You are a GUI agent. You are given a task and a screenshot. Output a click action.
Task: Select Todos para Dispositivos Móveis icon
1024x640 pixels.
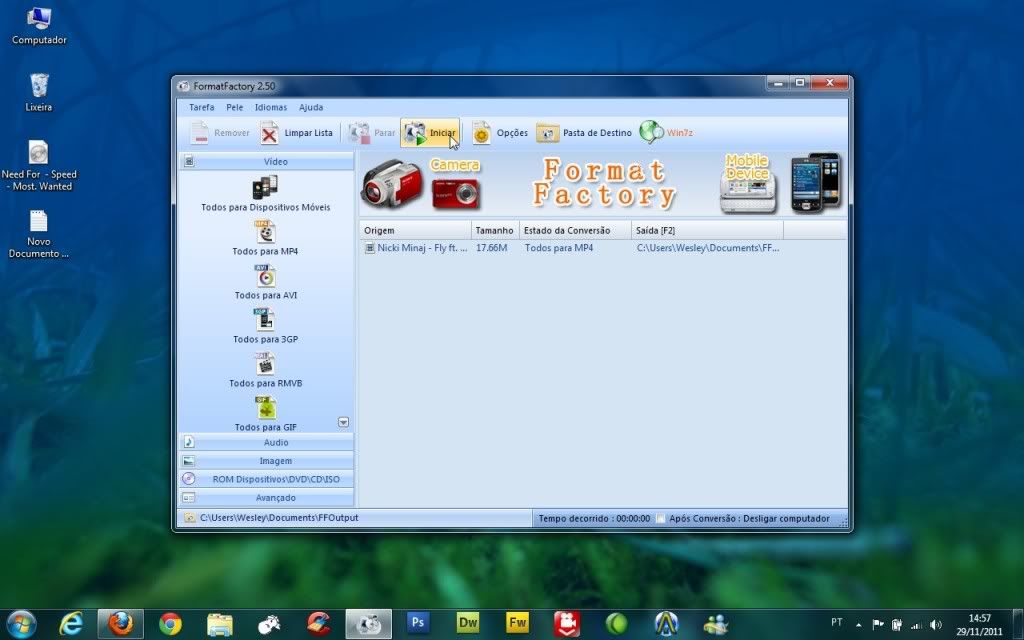tap(265, 187)
